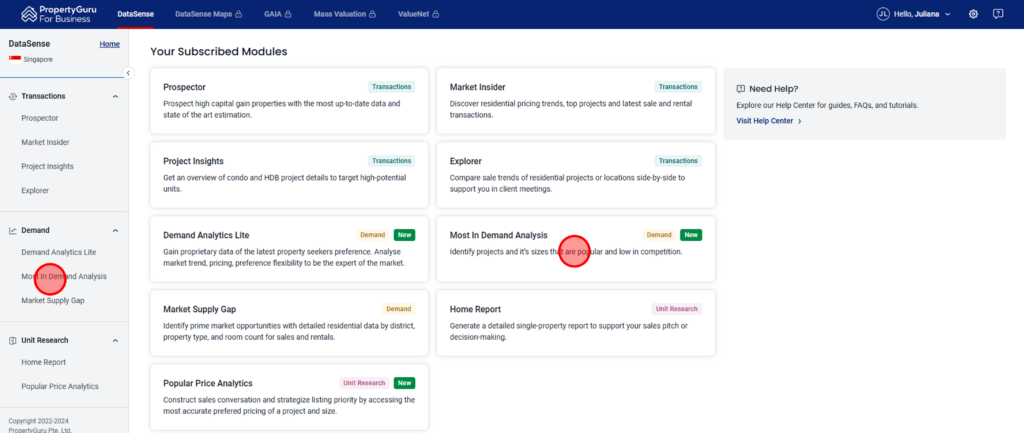Click the lock icon beside DataSense Maps
Image resolution: width=1024 pixels, height=433 pixels.
point(238,14)
